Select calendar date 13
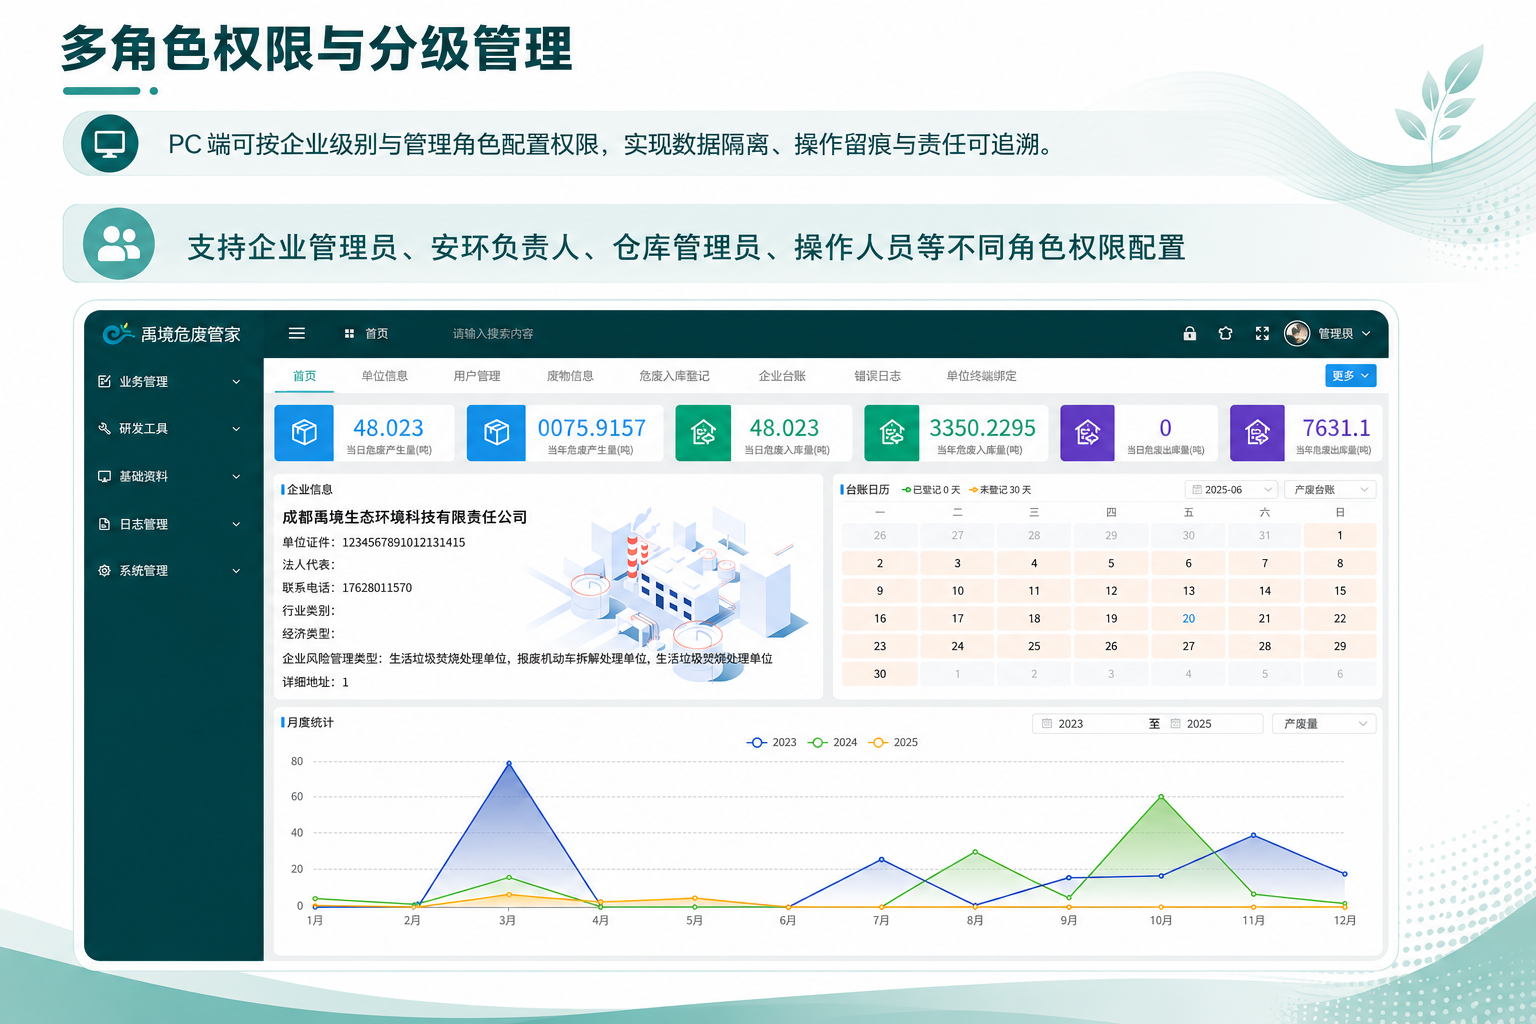This screenshot has height=1024, width=1536. coord(1188,591)
